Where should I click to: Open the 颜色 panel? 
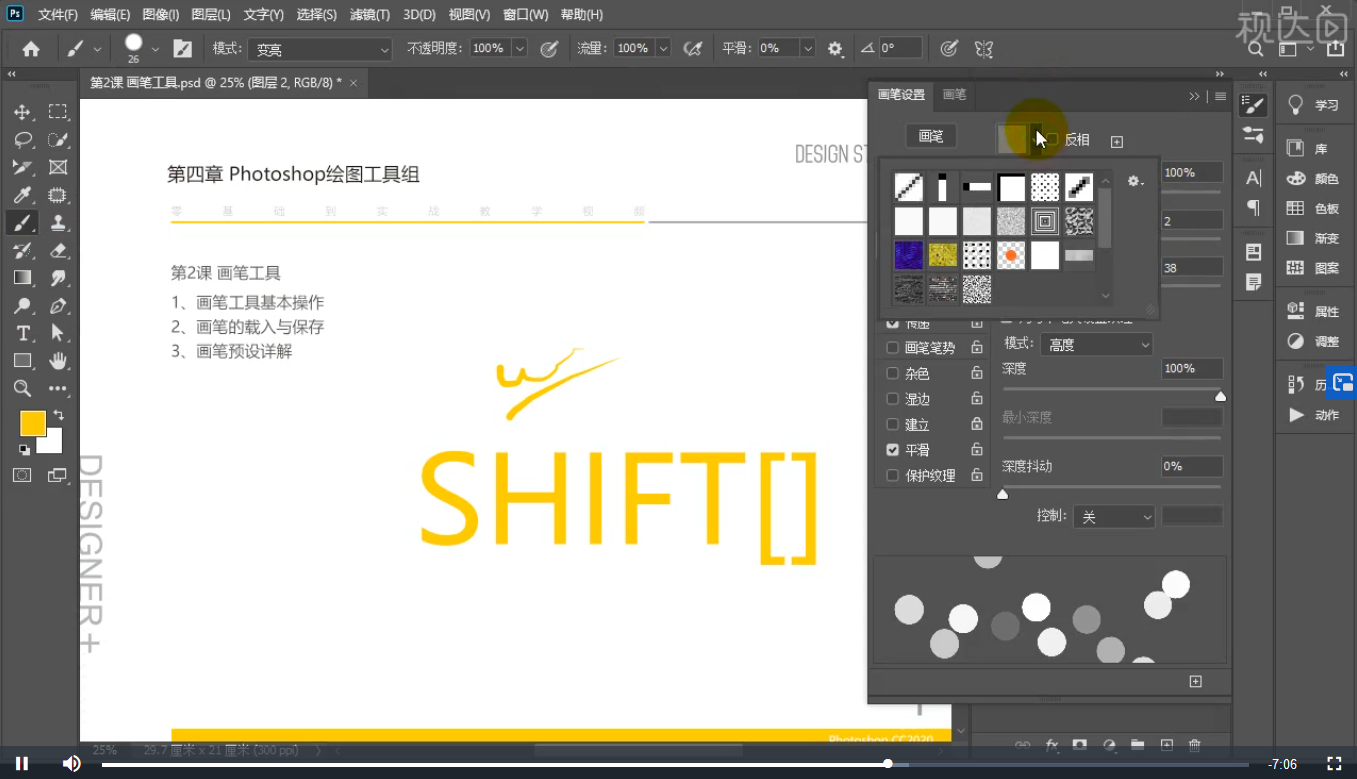click(1314, 178)
